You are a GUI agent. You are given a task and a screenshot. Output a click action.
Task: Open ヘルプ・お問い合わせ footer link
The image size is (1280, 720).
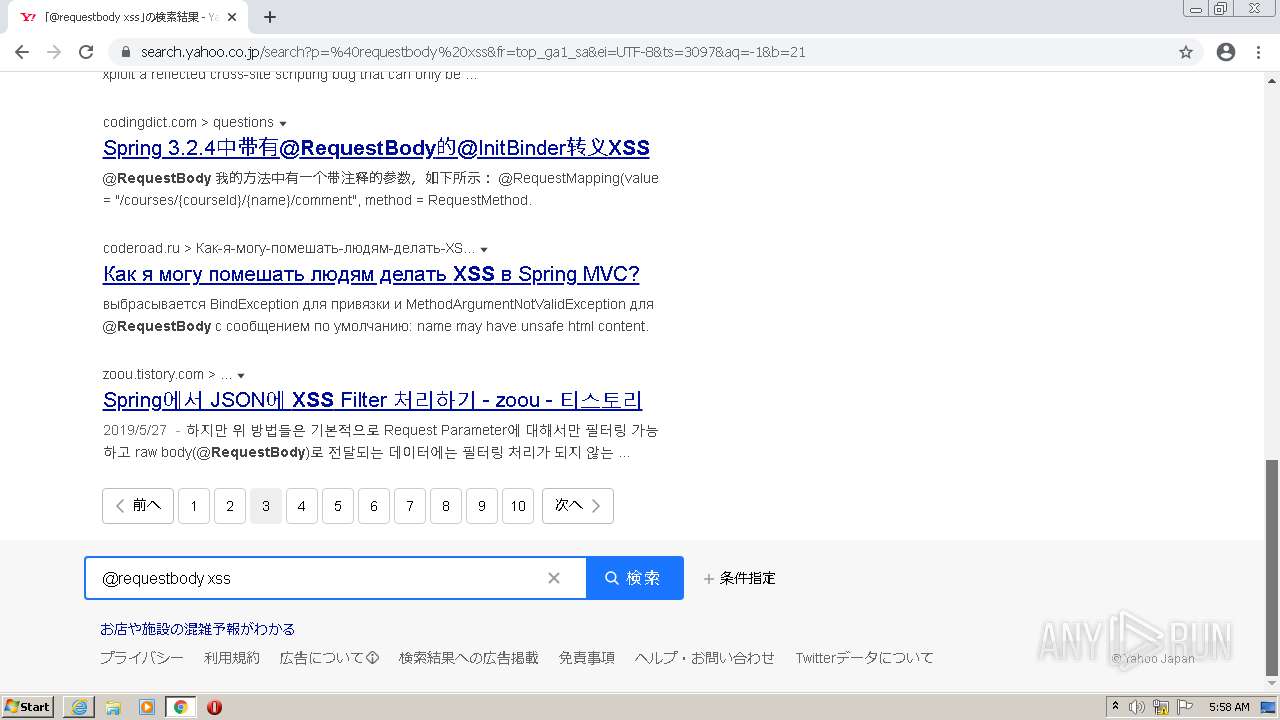705,658
